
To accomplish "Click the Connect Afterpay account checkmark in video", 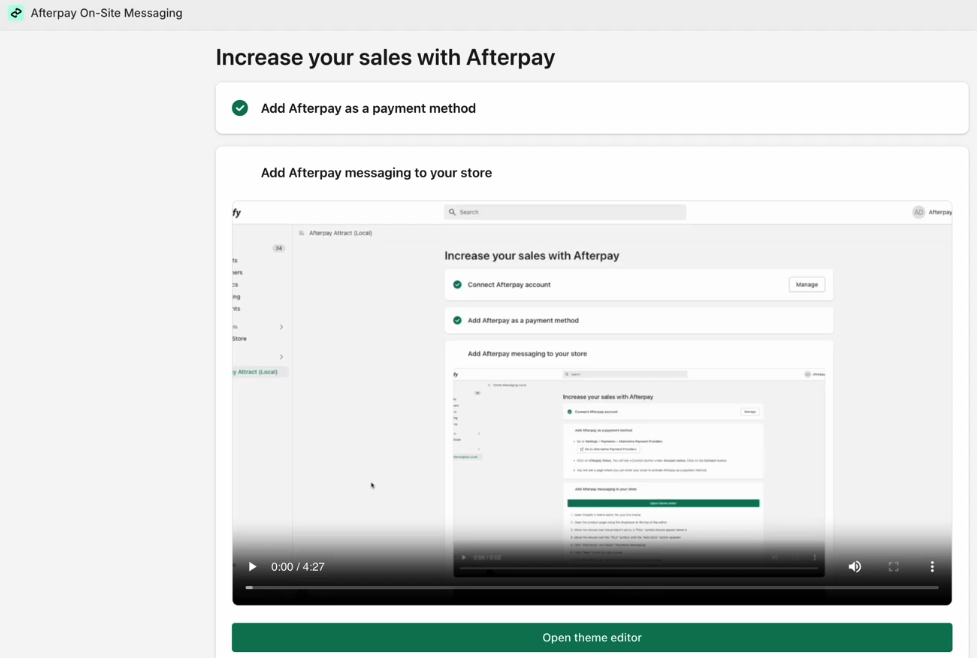I will click(x=457, y=285).
